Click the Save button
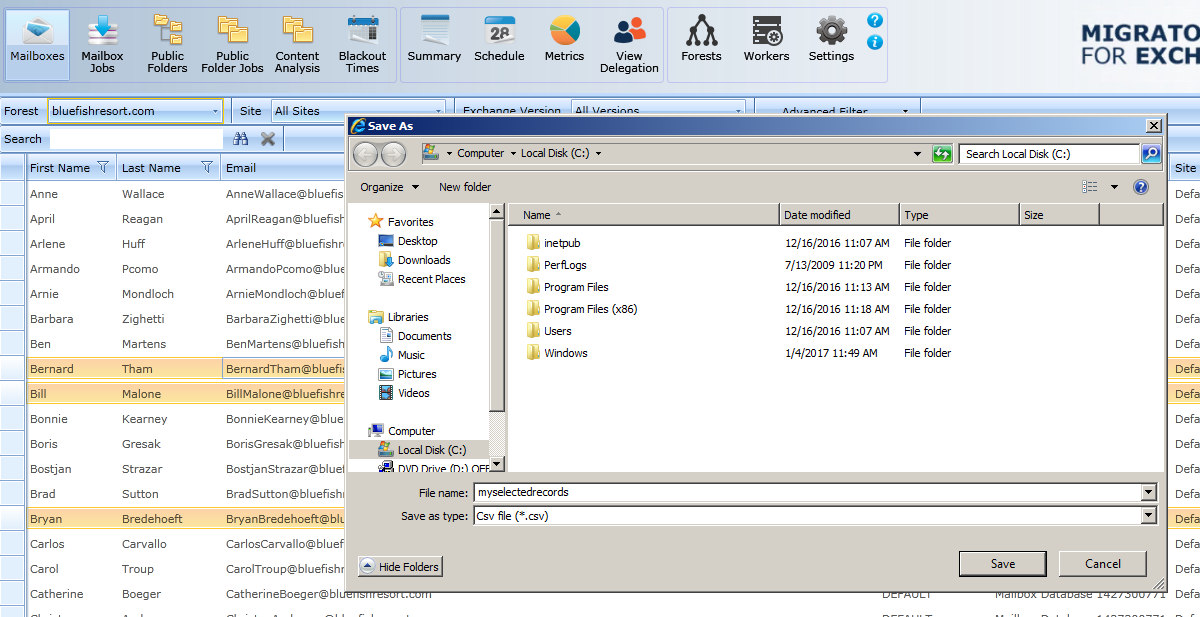The image size is (1200, 617). (x=1002, y=564)
